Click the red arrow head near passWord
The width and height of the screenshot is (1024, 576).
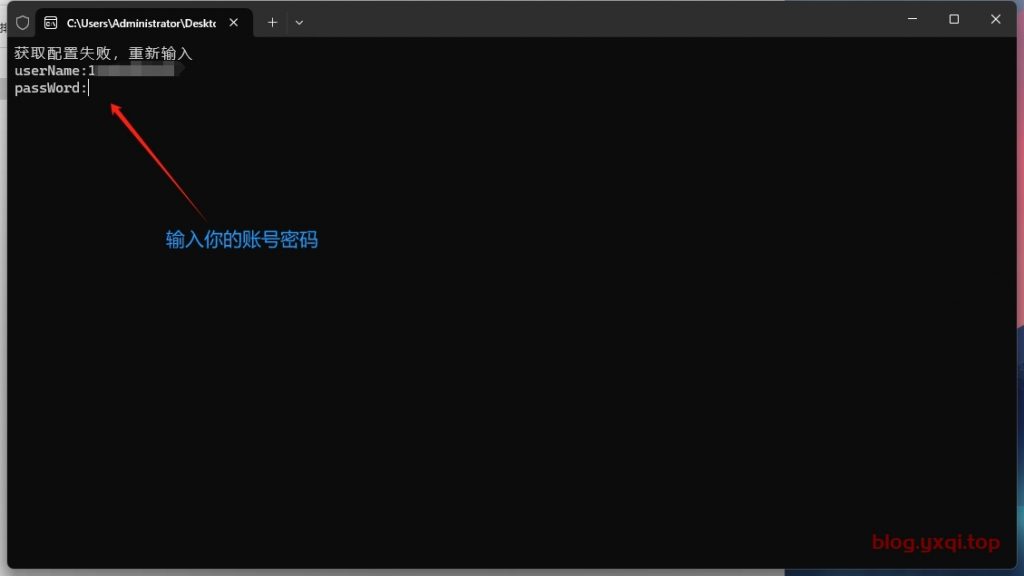pyautogui.click(x=115, y=107)
